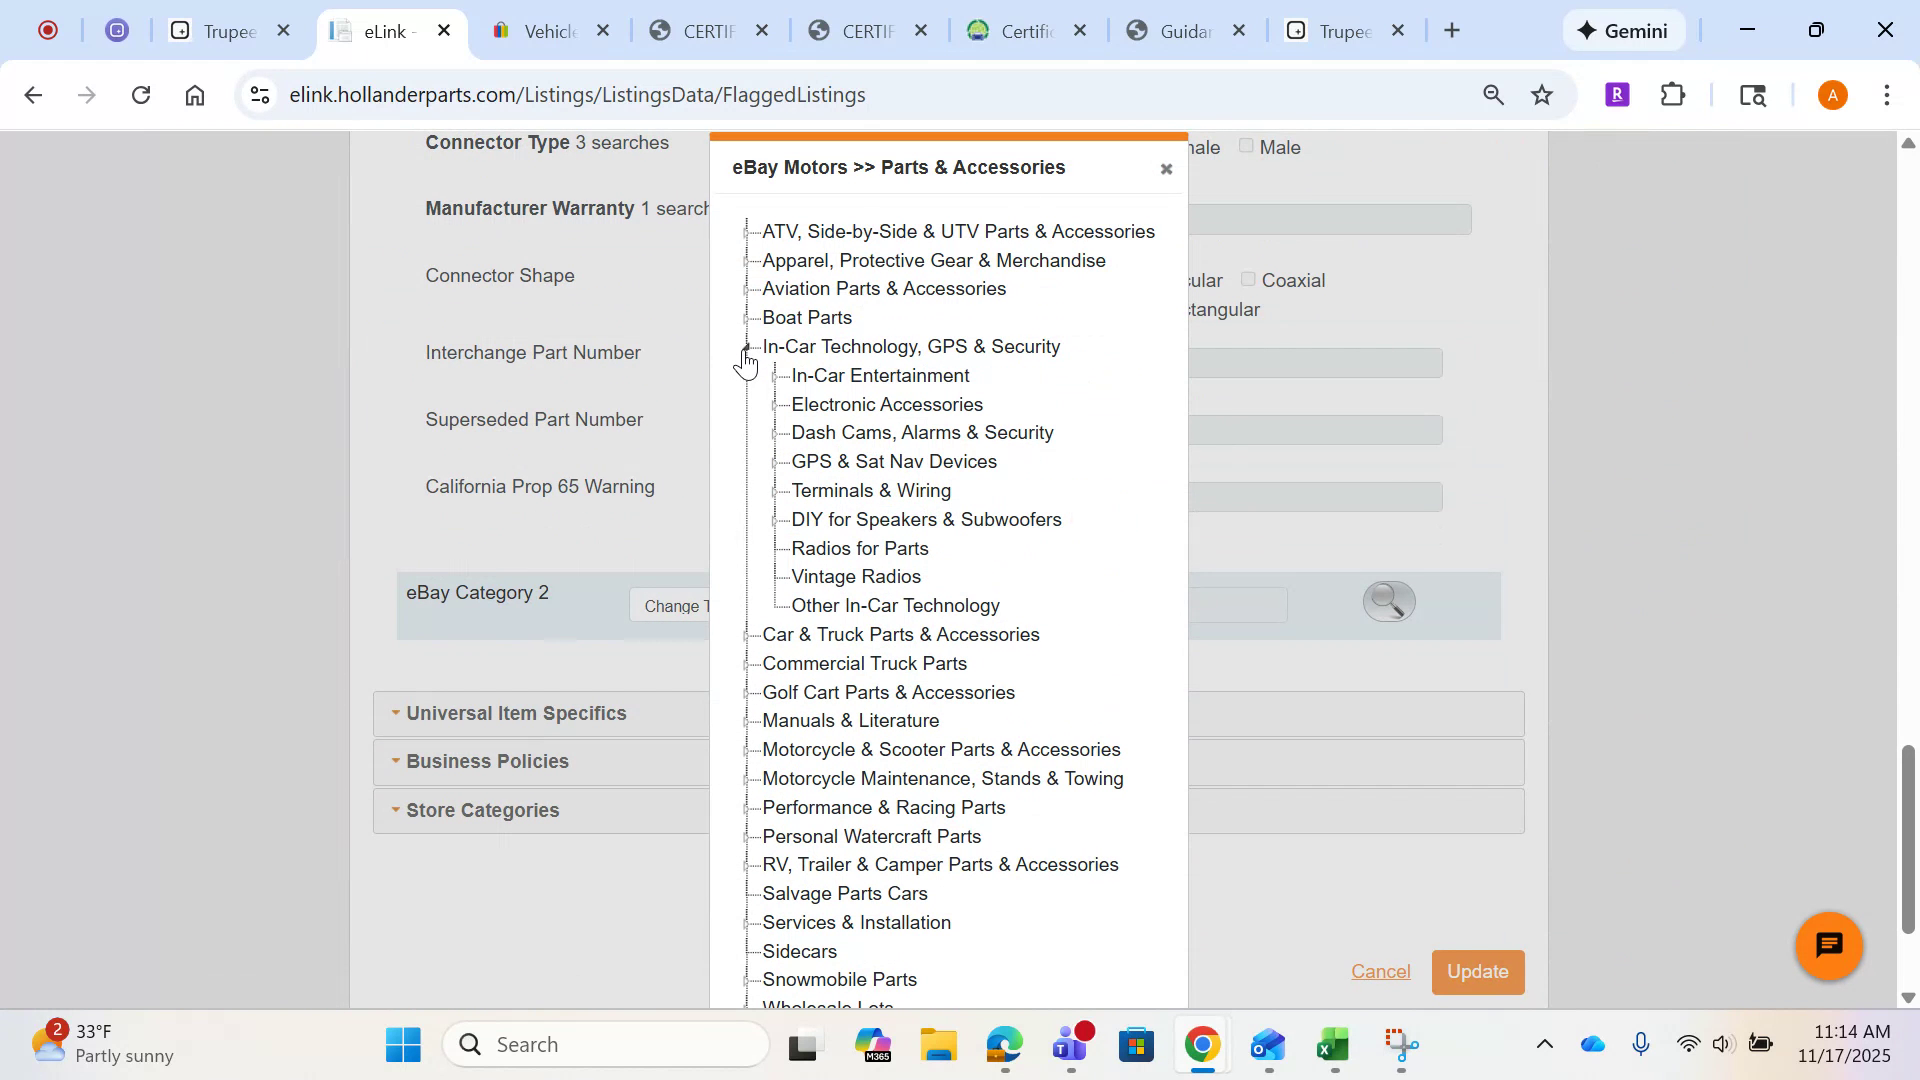The width and height of the screenshot is (1920, 1080).
Task: Open the chat support bubble
Action: click(x=1827, y=945)
